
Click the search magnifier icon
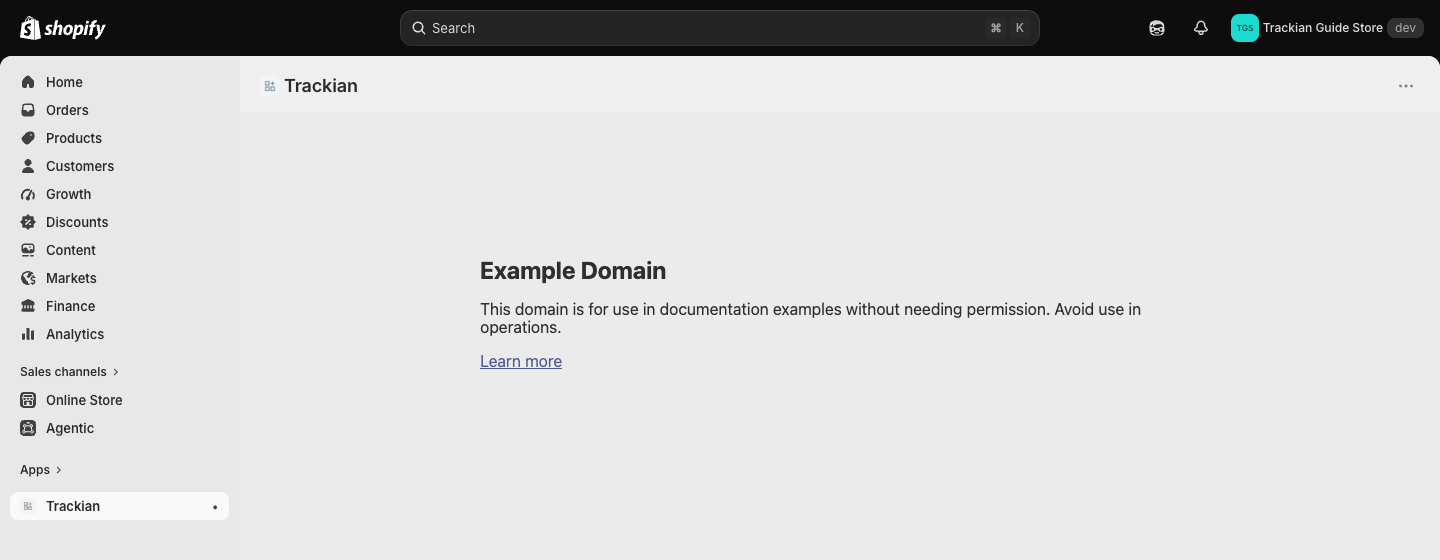tap(419, 28)
